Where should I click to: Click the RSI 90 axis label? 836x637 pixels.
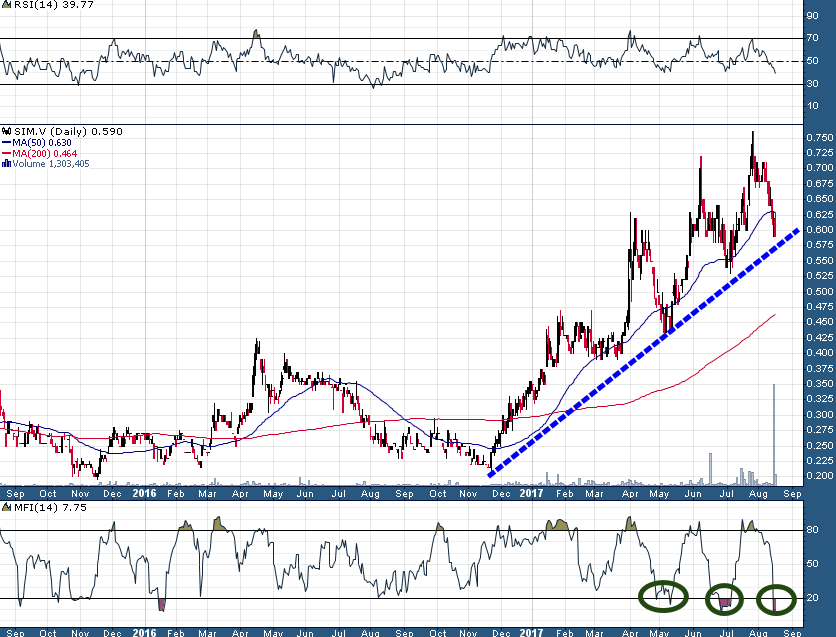click(x=813, y=15)
